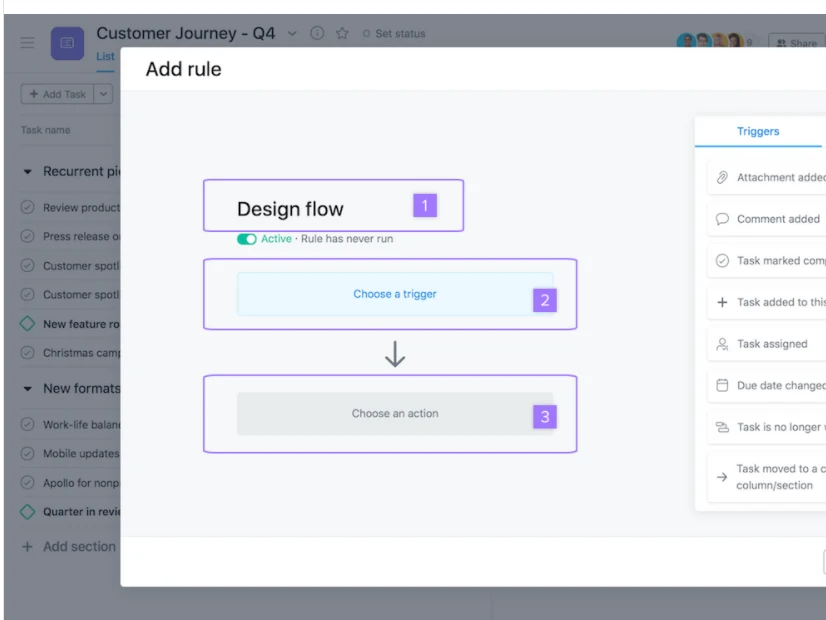Mark Review product task complete
This screenshot has width=826, height=620.
click(x=27, y=207)
